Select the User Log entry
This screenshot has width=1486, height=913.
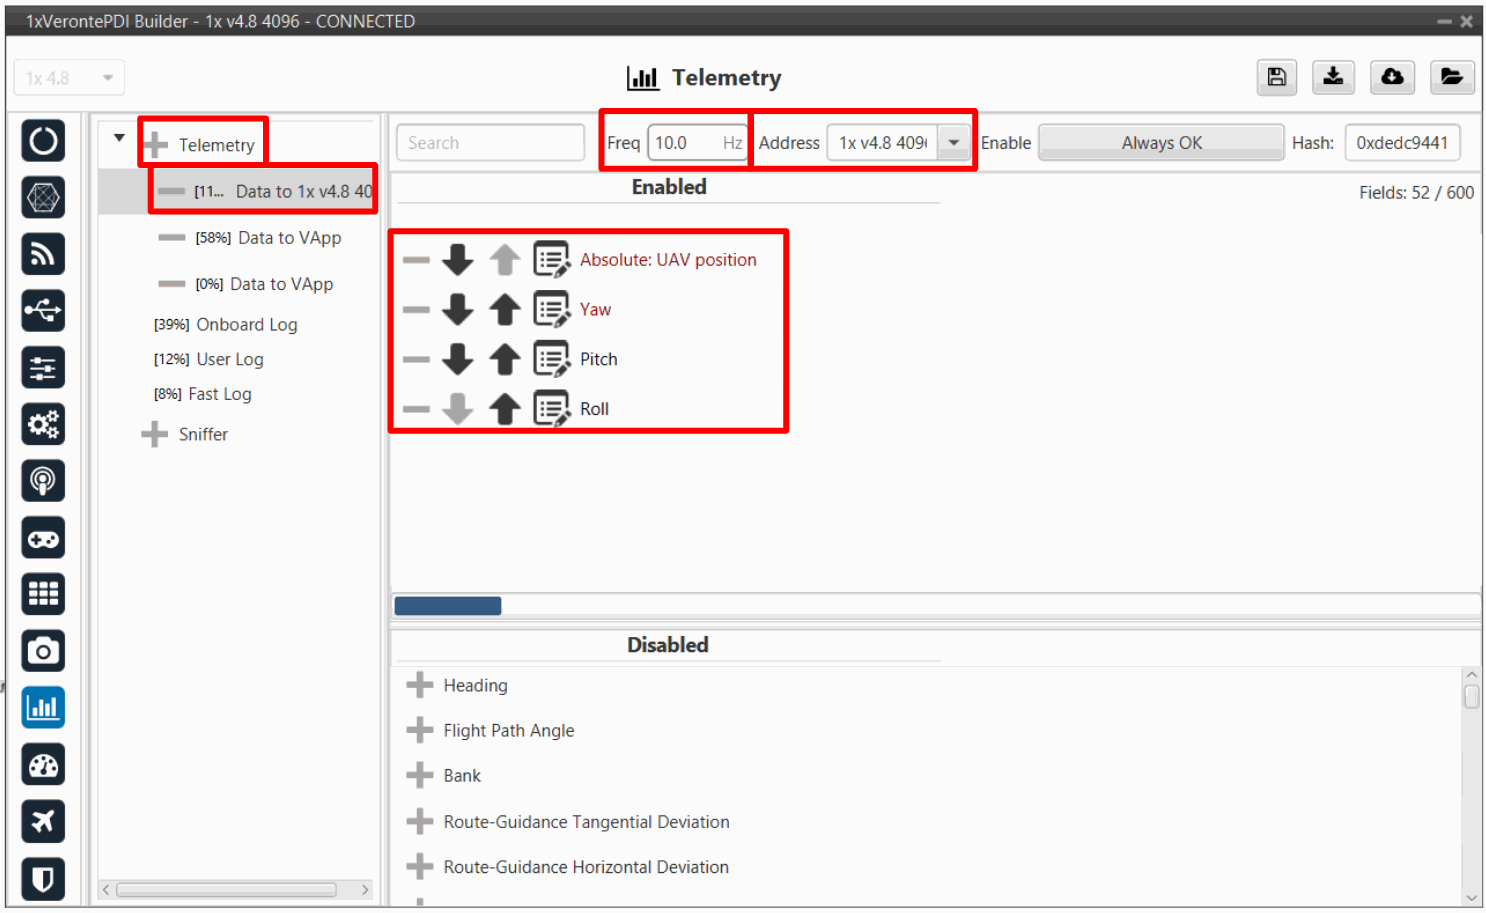[x=229, y=360]
